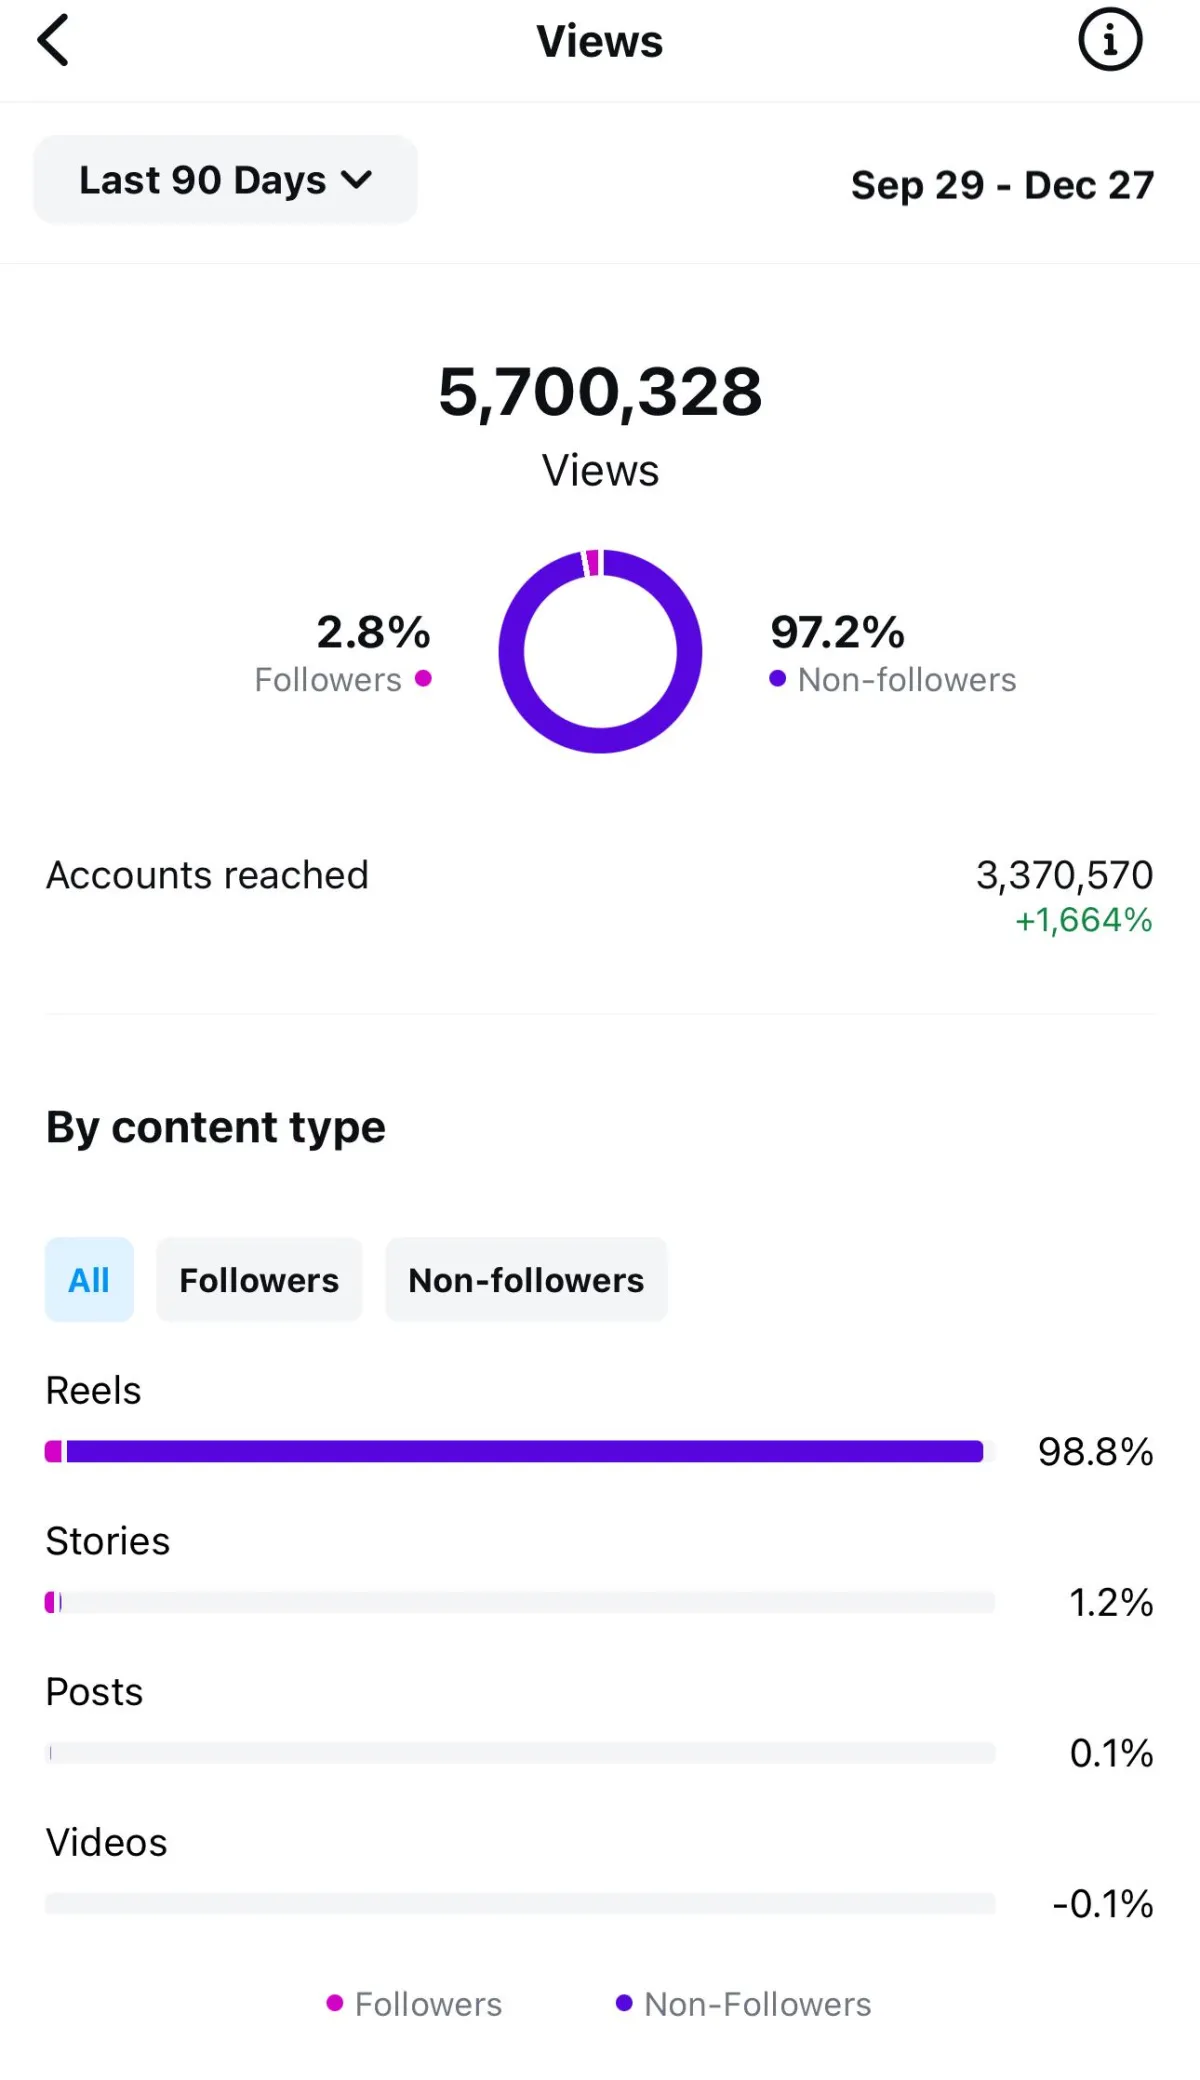Viewport: 1200px width, 2080px height.
Task: Expand the Last 90 Days dropdown
Action: pyautogui.click(x=225, y=180)
